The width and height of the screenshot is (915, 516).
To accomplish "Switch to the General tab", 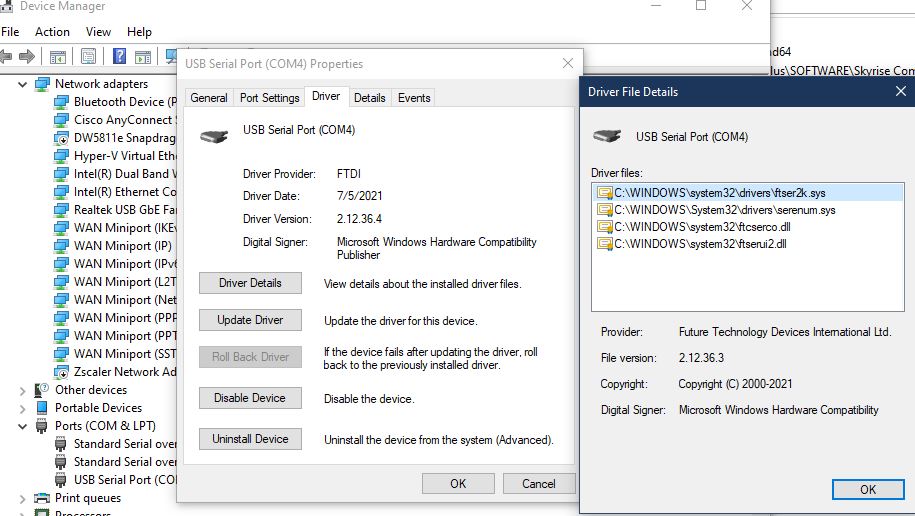I will click(x=209, y=97).
